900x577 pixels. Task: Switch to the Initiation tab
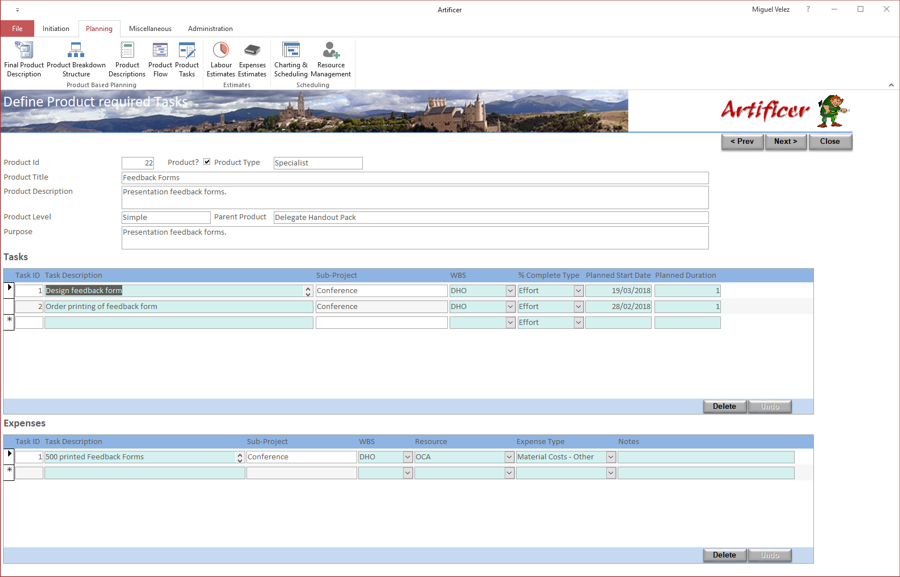click(x=56, y=28)
